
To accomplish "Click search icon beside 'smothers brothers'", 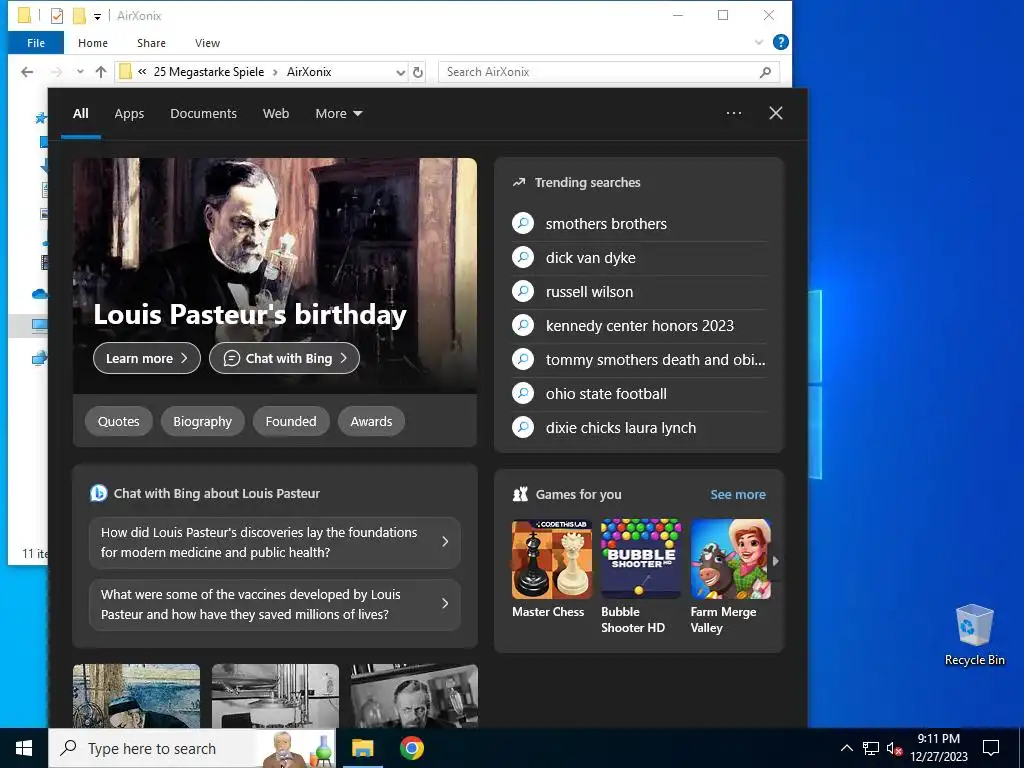I will (522, 223).
